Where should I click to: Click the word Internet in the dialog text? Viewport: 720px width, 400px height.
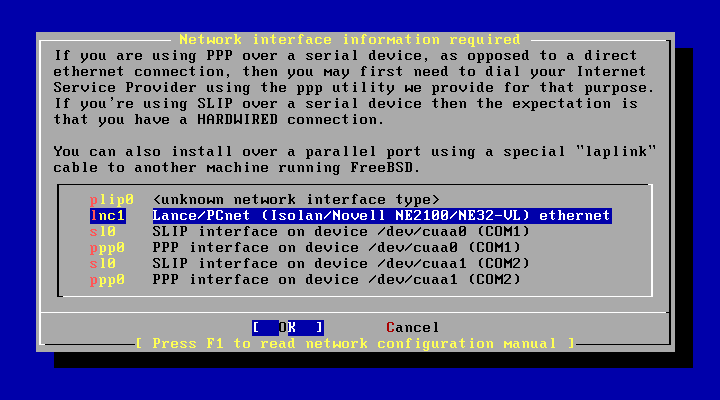611,72
